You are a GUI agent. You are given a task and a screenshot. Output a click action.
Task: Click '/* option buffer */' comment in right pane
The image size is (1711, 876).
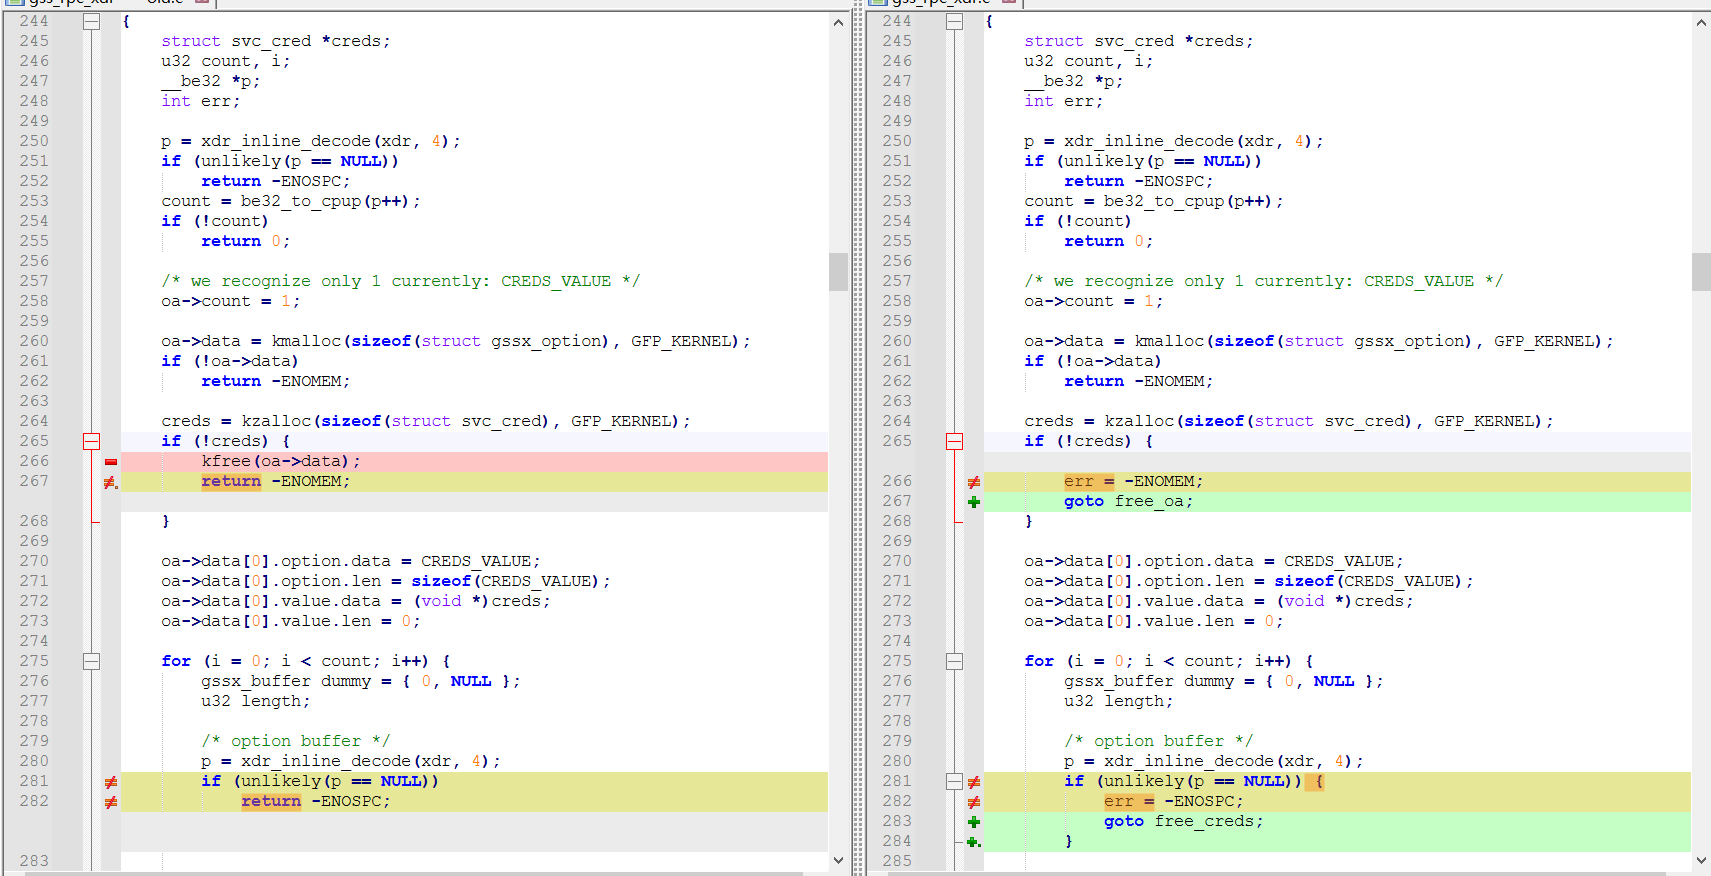pyautogui.click(x=1159, y=741)
